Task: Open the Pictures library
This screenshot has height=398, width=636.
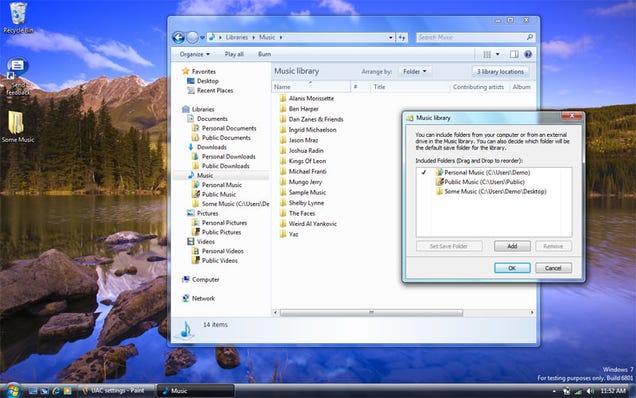Action: (202, 213)
